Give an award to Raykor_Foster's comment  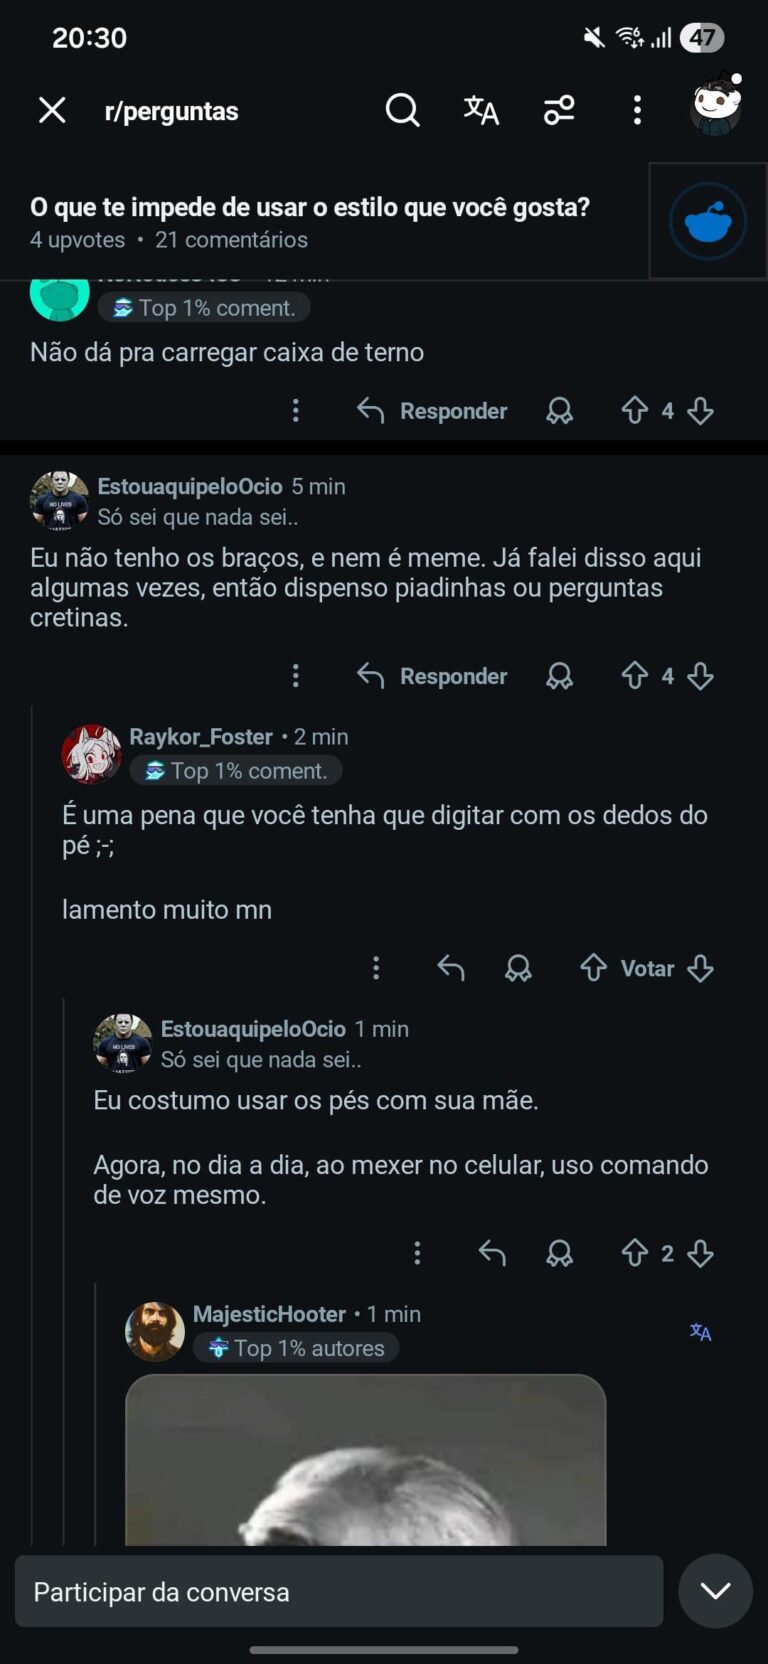tap(518, 968)
